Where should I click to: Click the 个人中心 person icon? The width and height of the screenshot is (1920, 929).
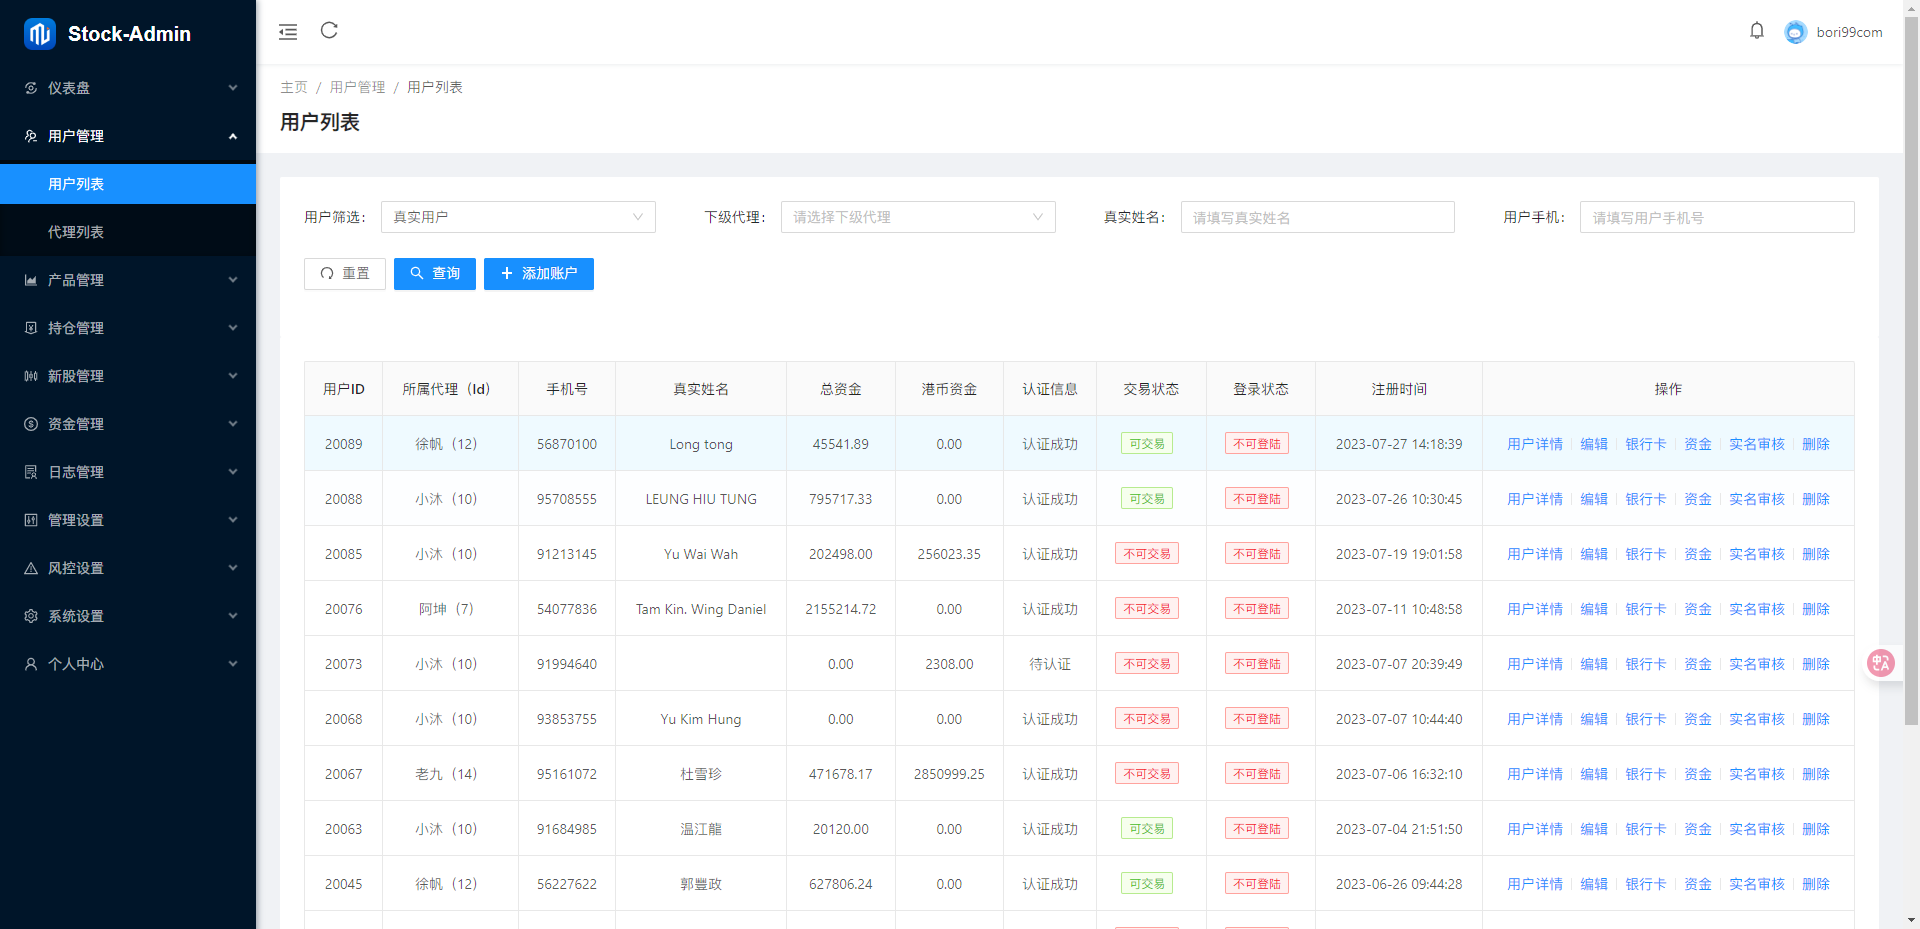31,664
